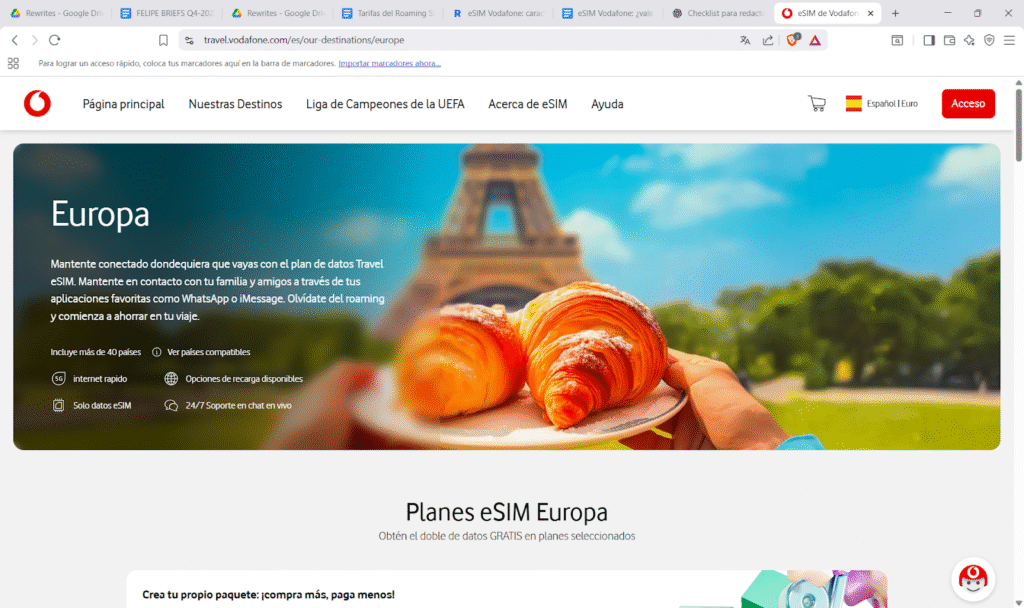
Task: Reload the current page
Action: pyautogui.click(x=54, y=40)
